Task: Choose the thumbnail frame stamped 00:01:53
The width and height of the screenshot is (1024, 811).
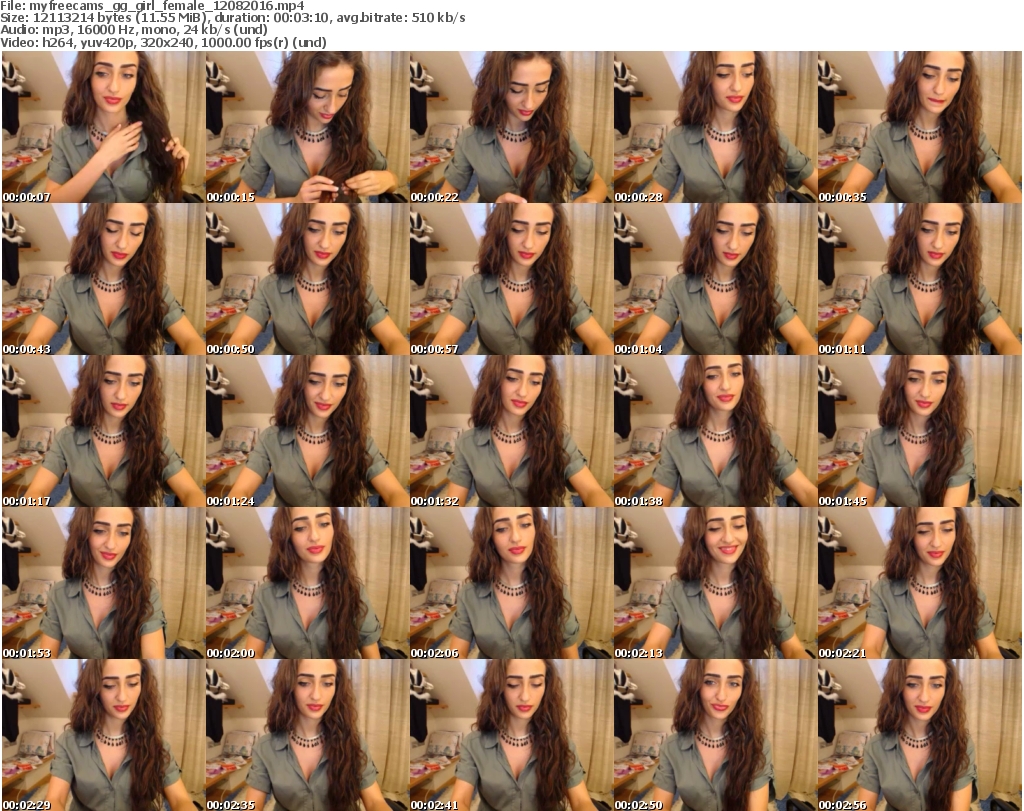Action: tap(103, 583)
